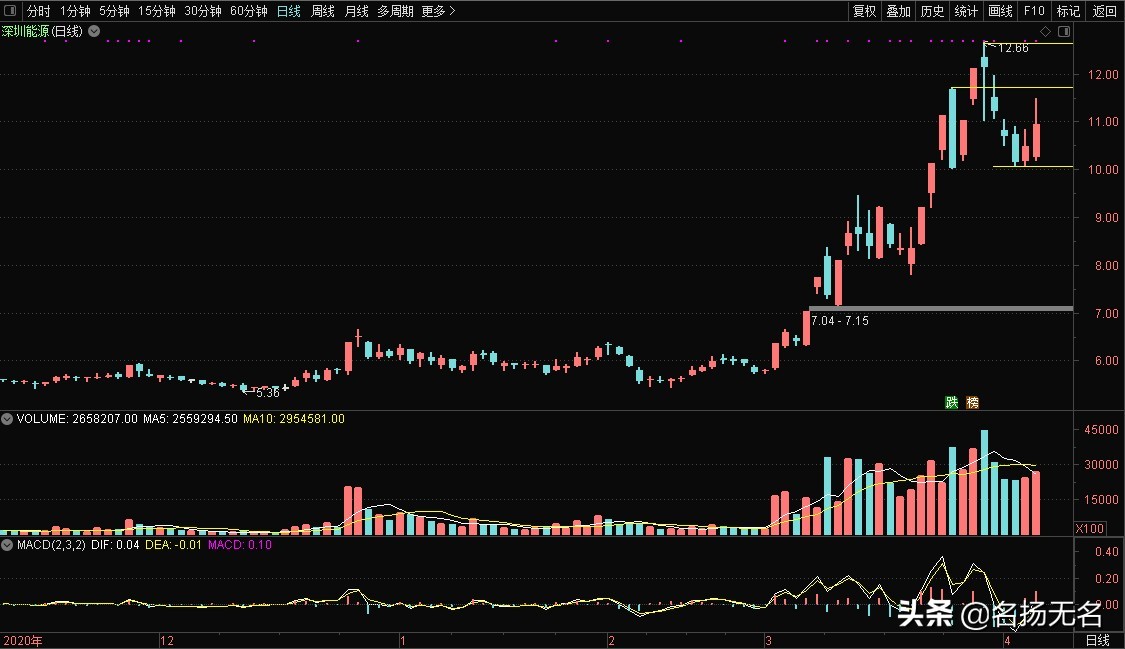Viewport: 1125px width, 649px height.
Task: Click the 3 month marker on axis
Action: coord(768,640)
